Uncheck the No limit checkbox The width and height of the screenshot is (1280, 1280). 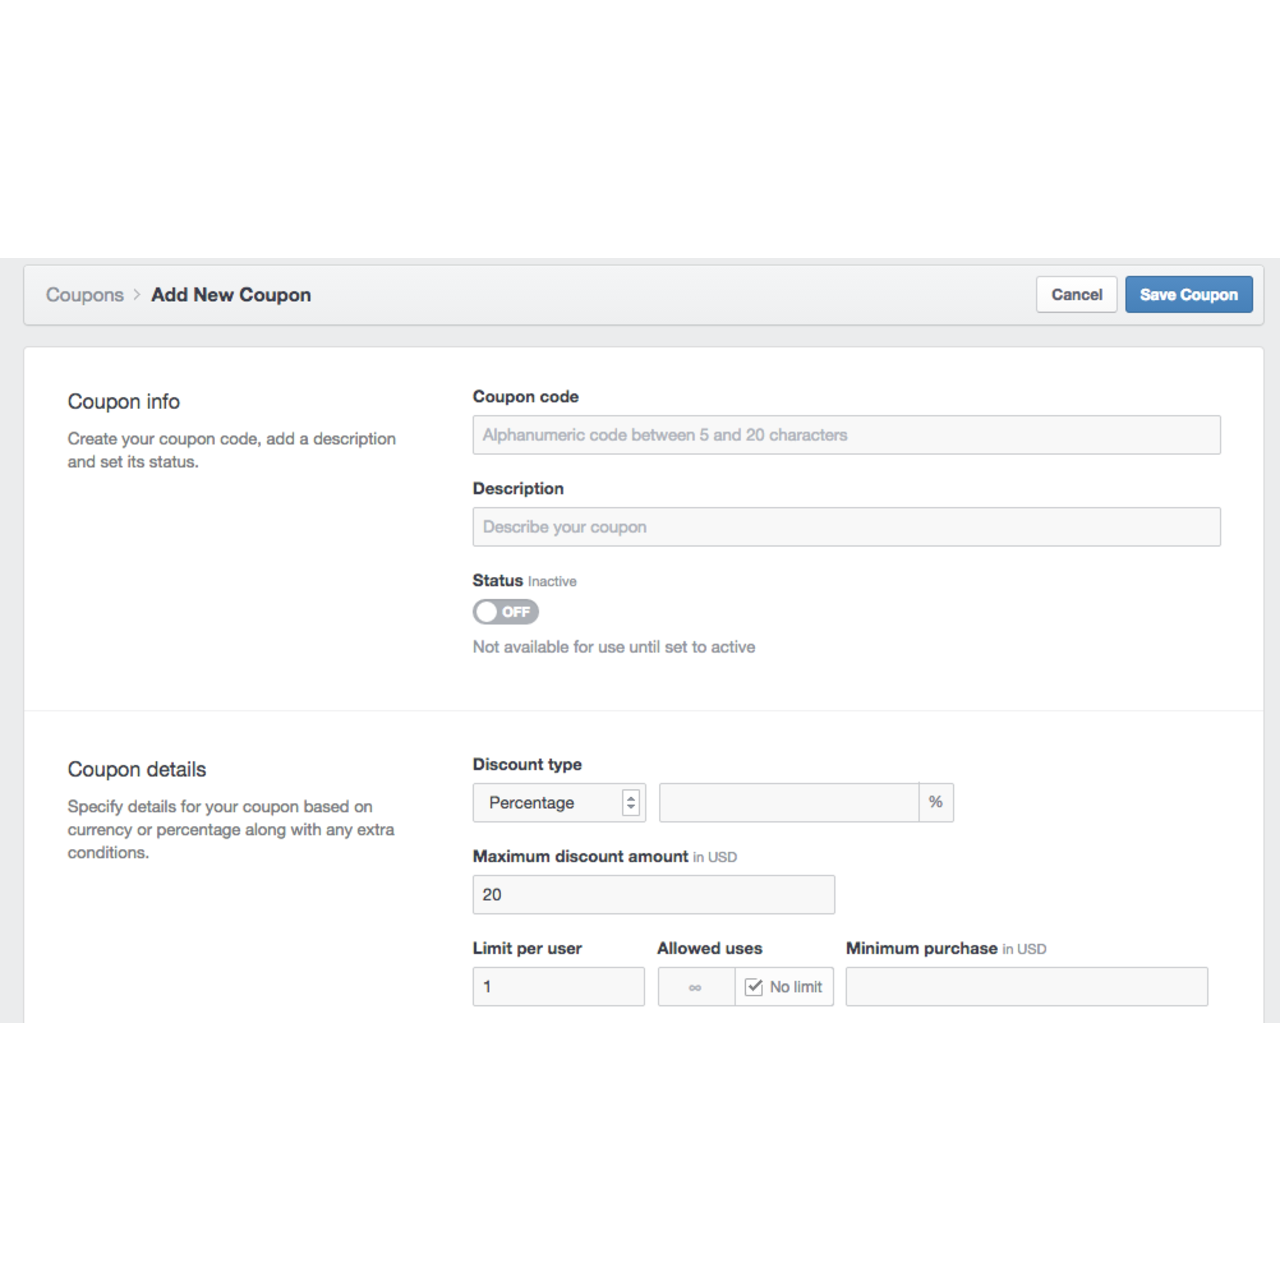pyautogui.click(x=754, y=987)
